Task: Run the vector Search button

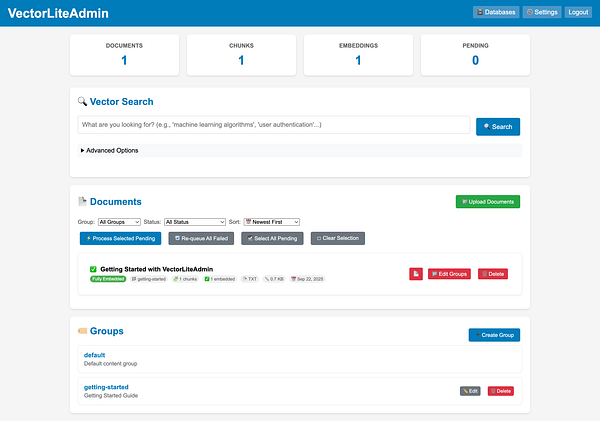Action: point(498,127)
